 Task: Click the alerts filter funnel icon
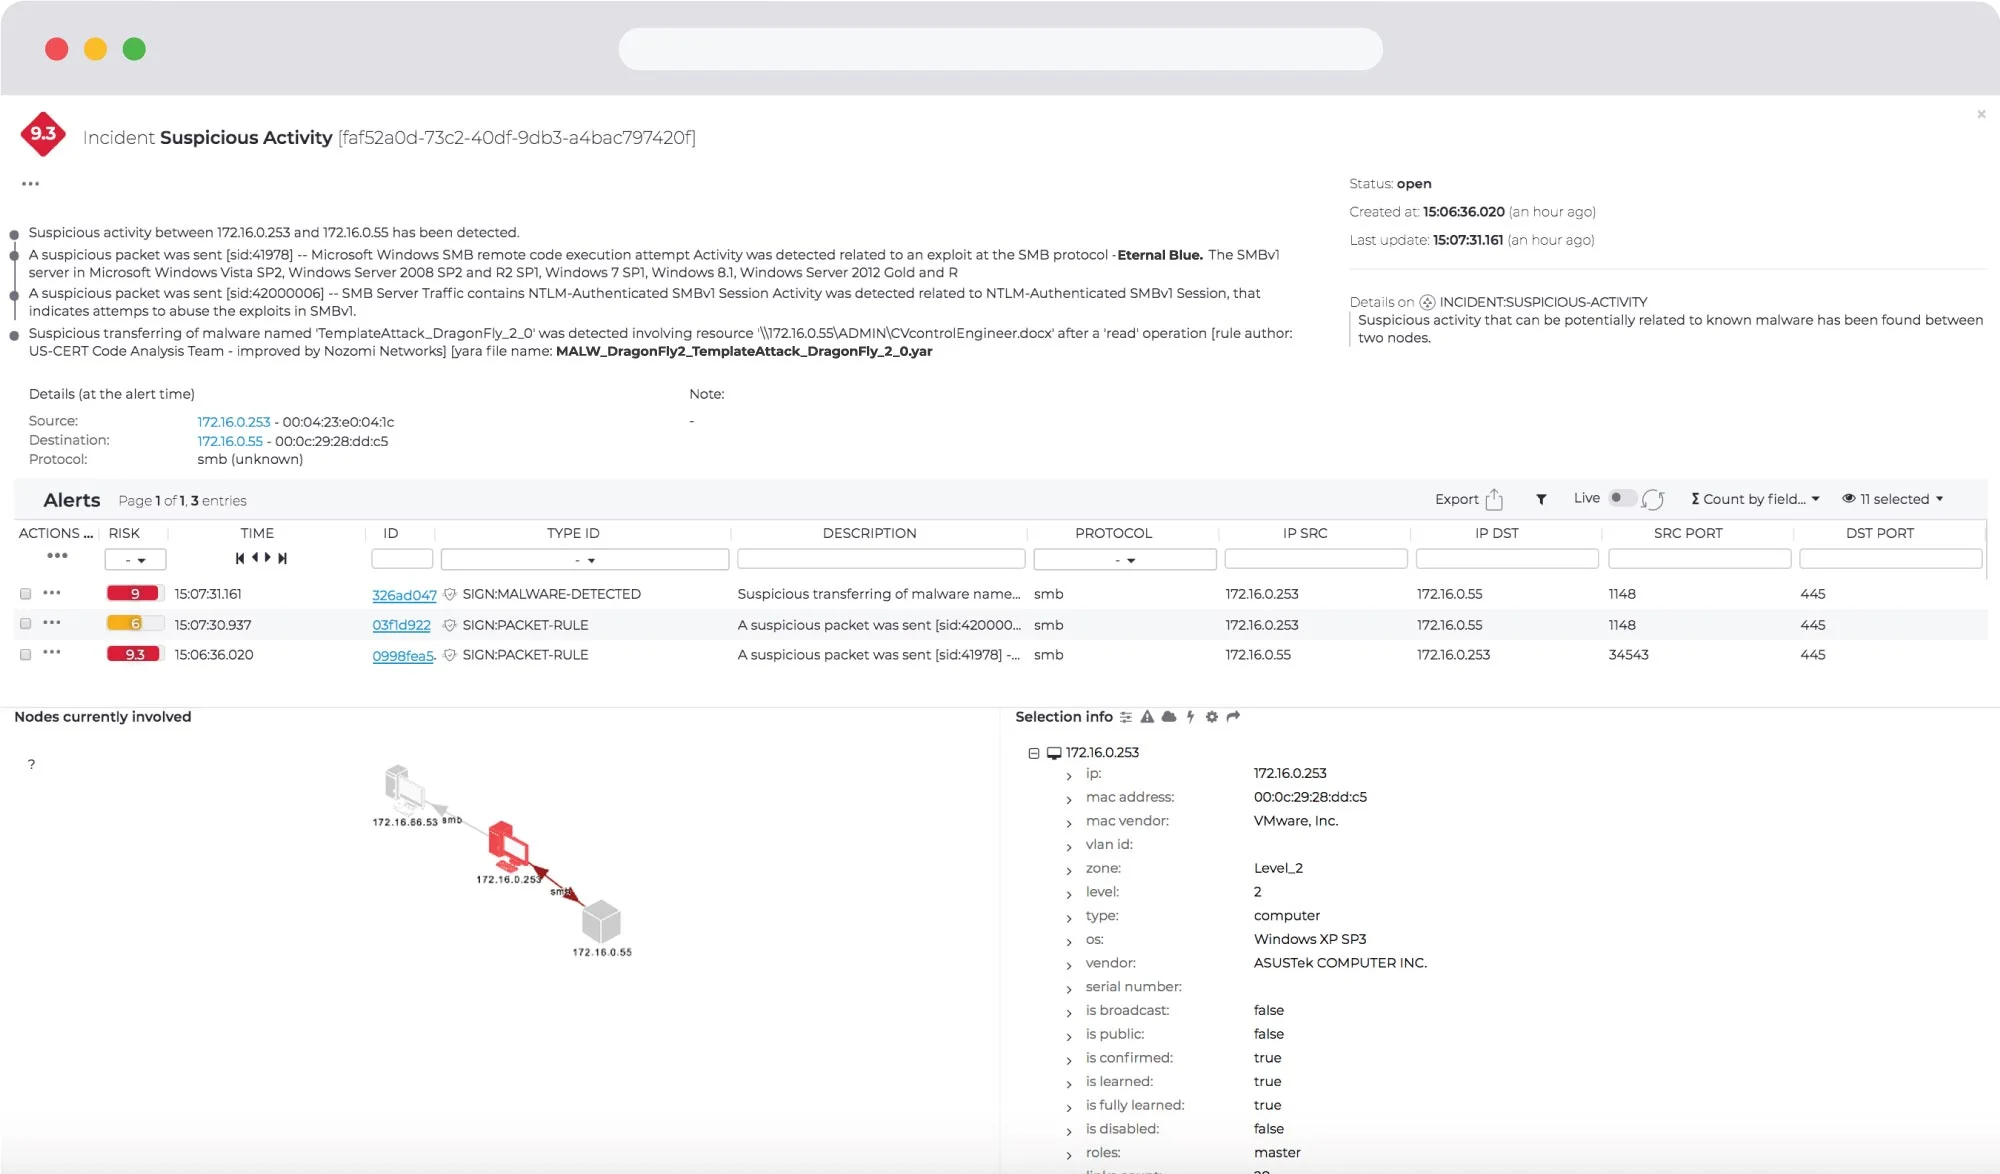(x=1541, y=499)
